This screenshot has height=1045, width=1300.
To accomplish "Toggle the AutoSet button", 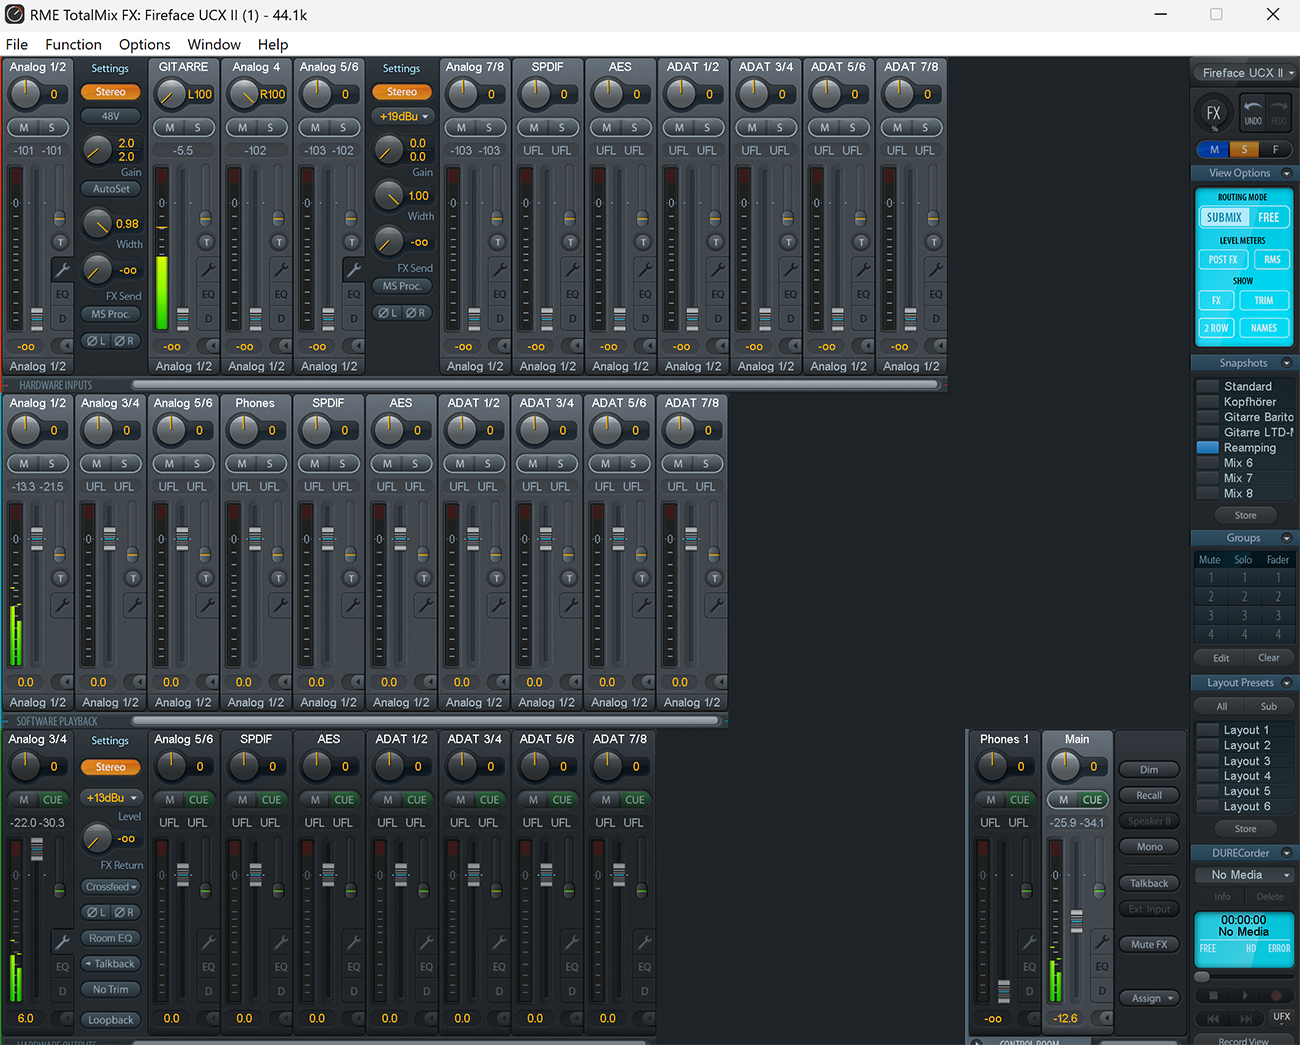I will coord(111,188).
